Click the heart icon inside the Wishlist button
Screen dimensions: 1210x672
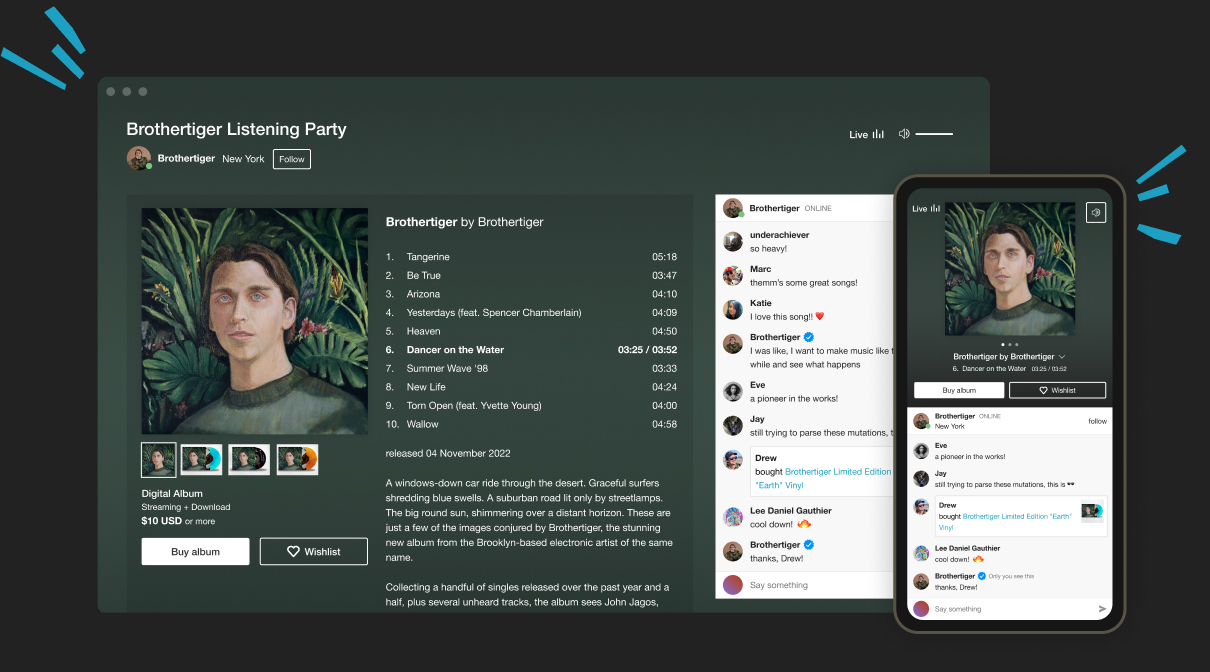293,551
